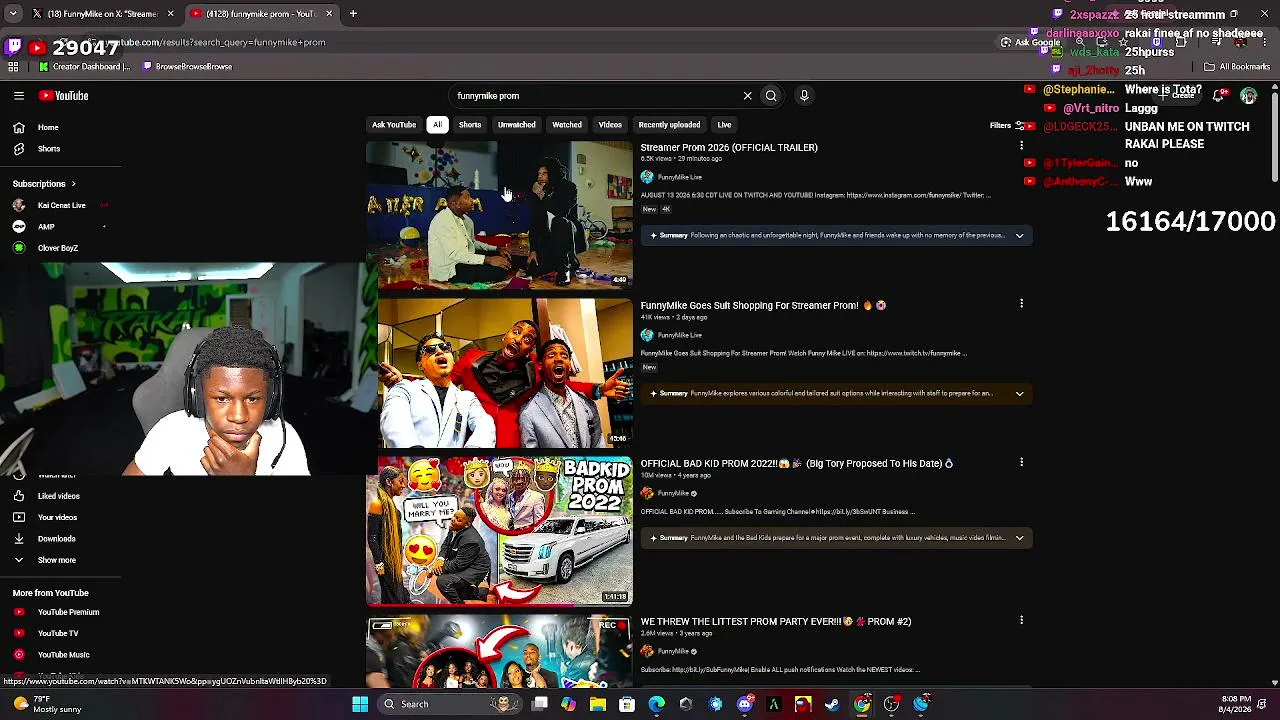Image resolution: width=1280 pixels, height=720 pixels.
Task: Start voice search with the microphone
Action: 804,96
